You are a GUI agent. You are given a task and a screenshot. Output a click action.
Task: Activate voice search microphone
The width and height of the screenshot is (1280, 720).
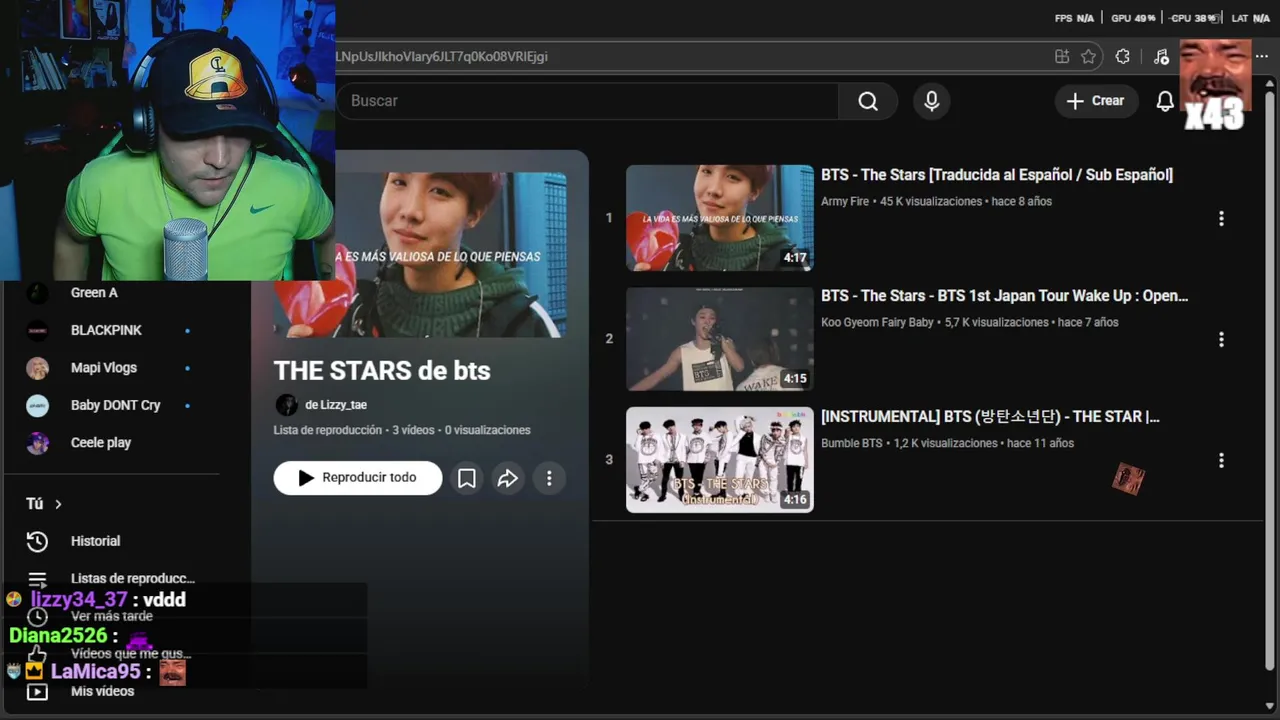931,101
